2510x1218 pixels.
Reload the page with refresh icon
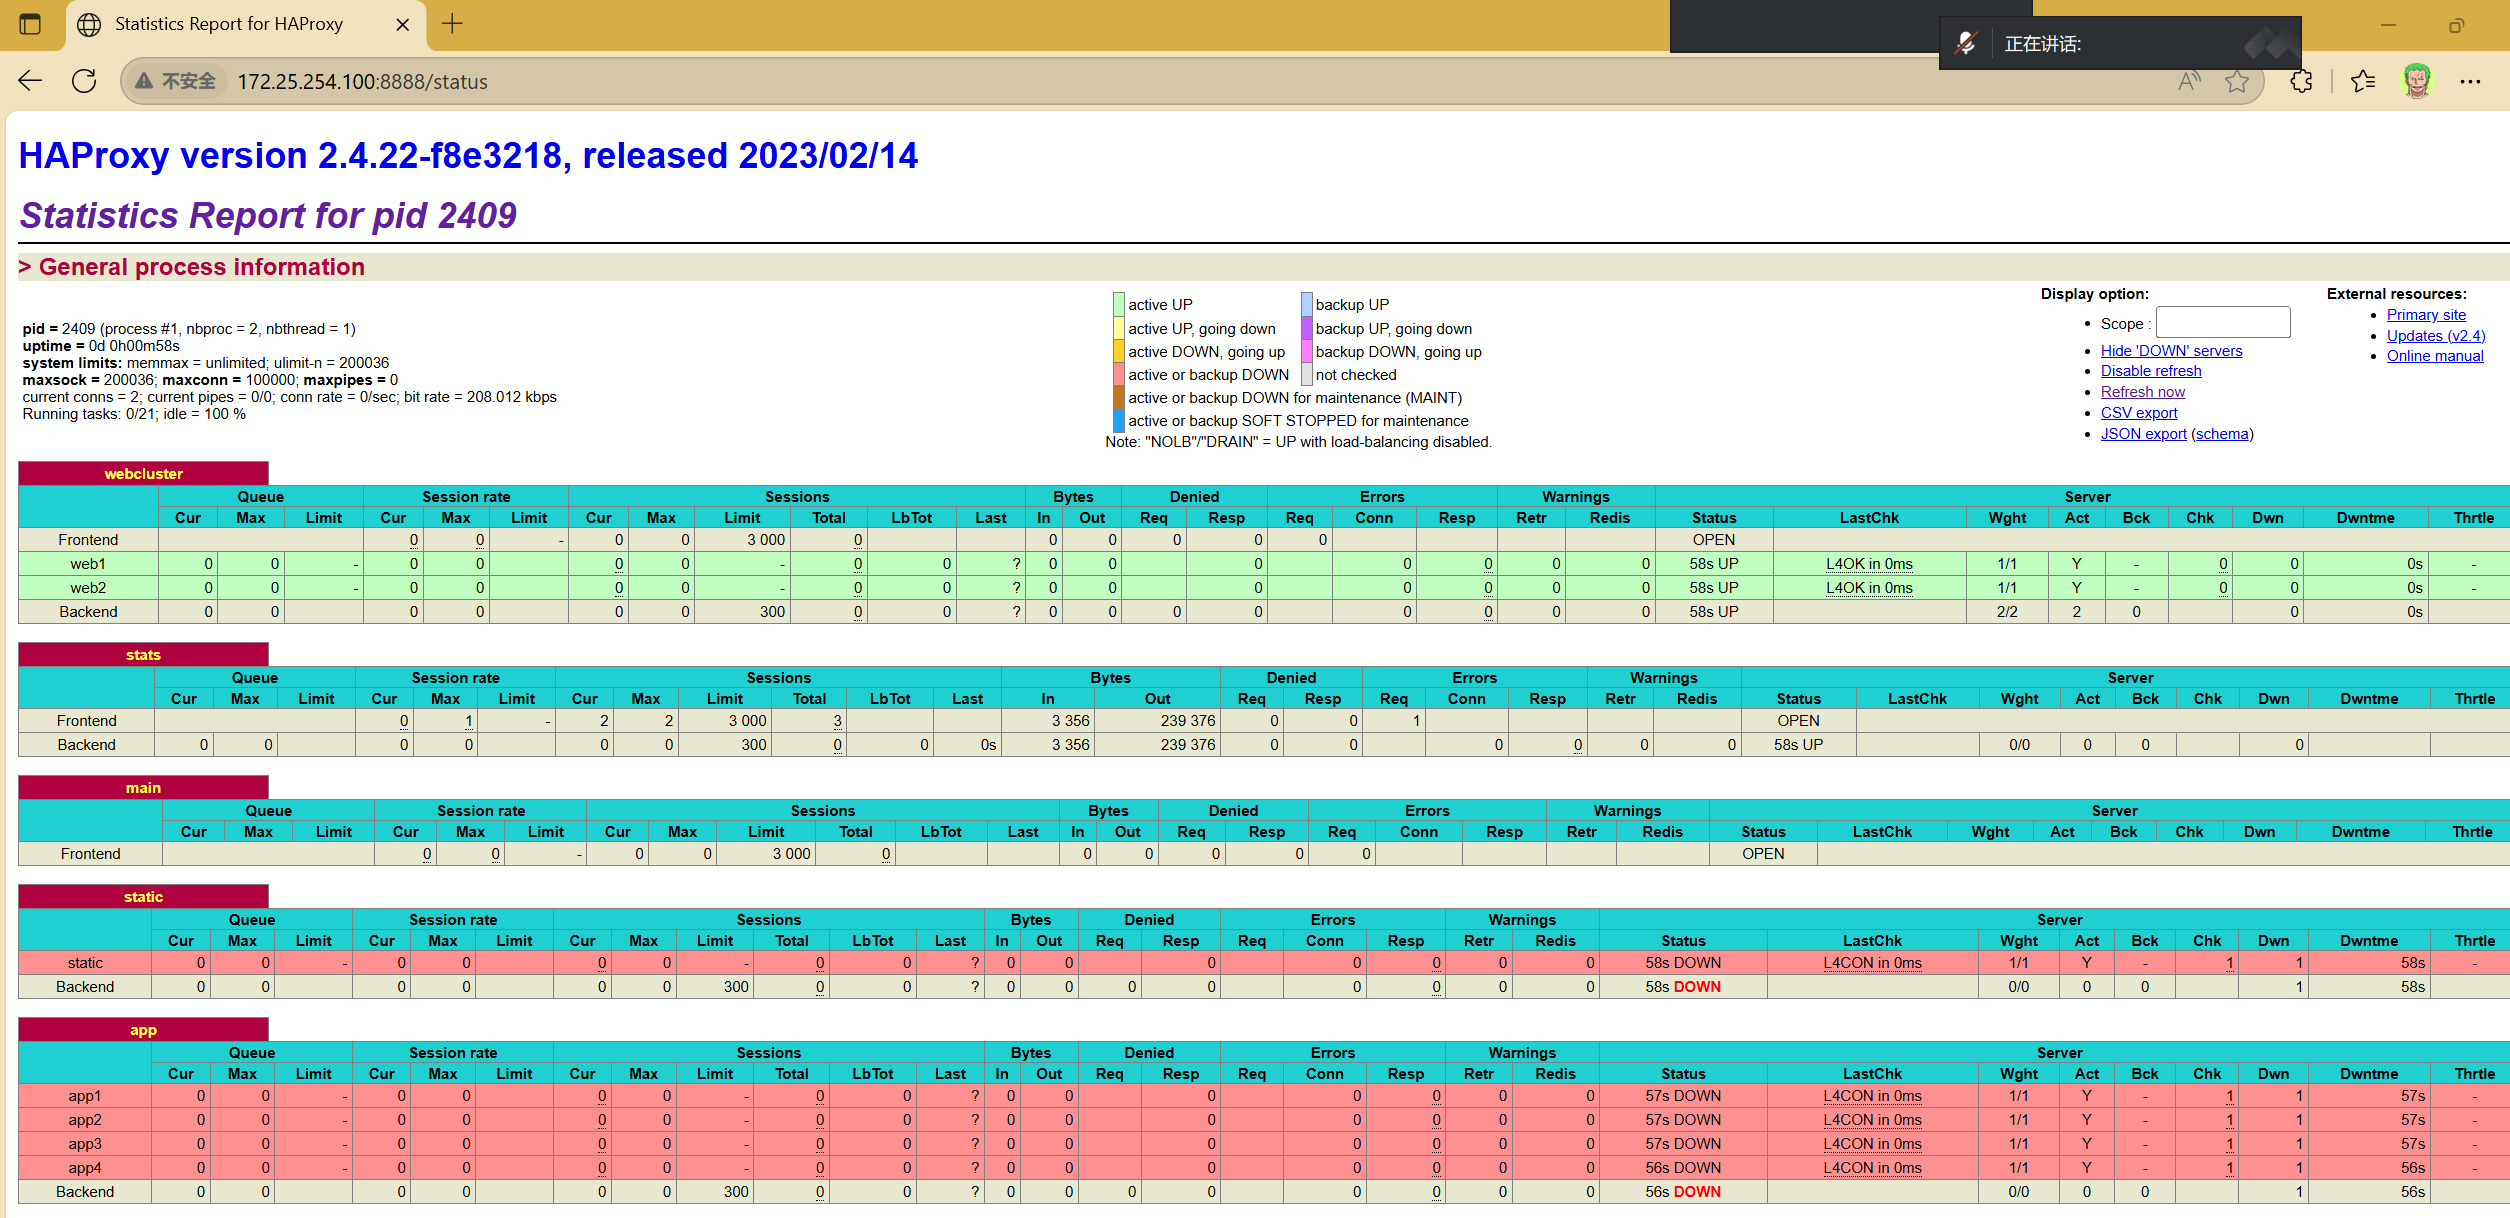pos(85,81)
